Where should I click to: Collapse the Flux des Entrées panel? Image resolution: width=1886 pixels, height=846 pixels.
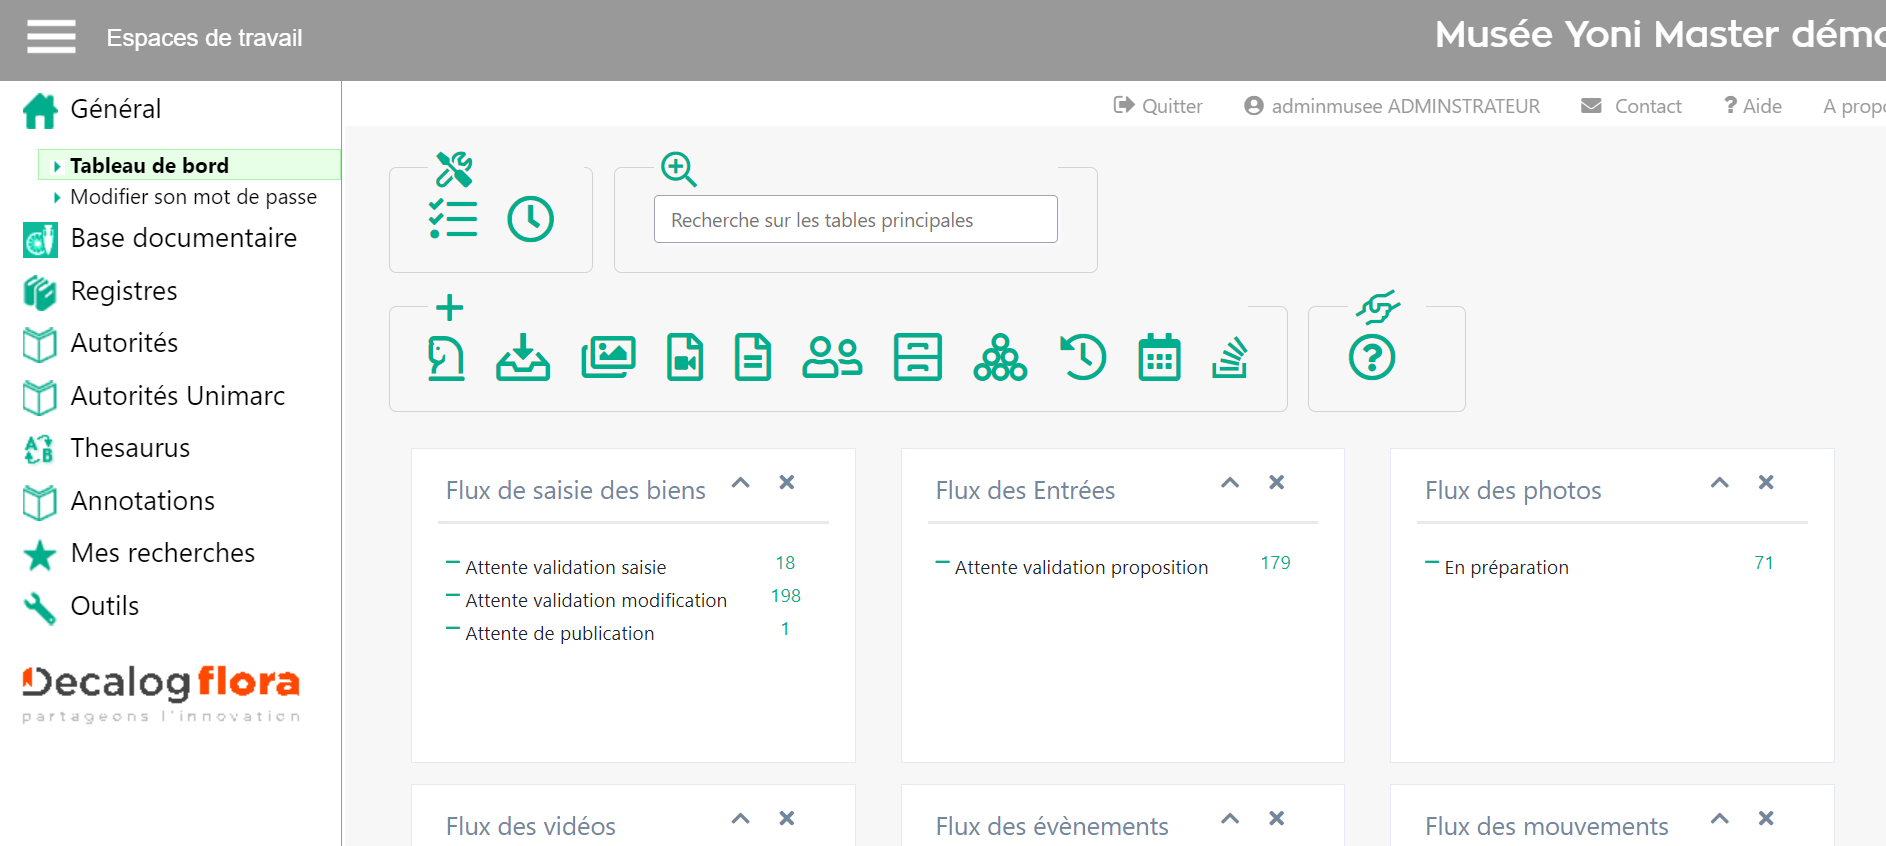(x=1230, y=483)
